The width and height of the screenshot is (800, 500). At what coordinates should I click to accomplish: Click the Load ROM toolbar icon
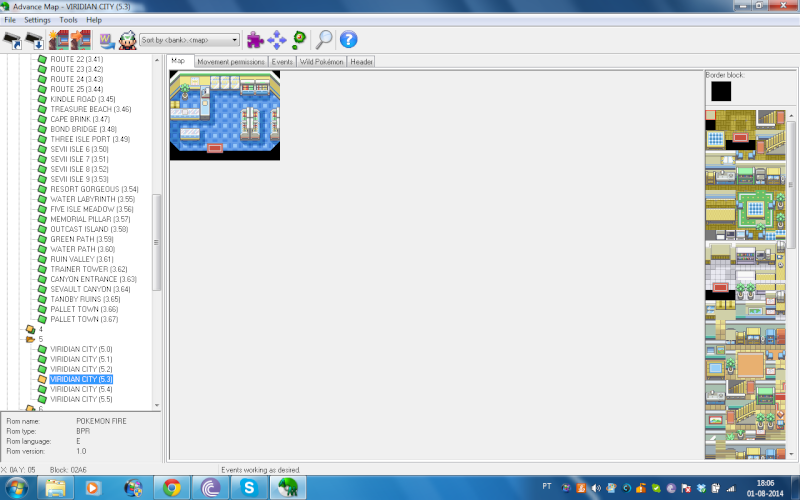[13, 40]
